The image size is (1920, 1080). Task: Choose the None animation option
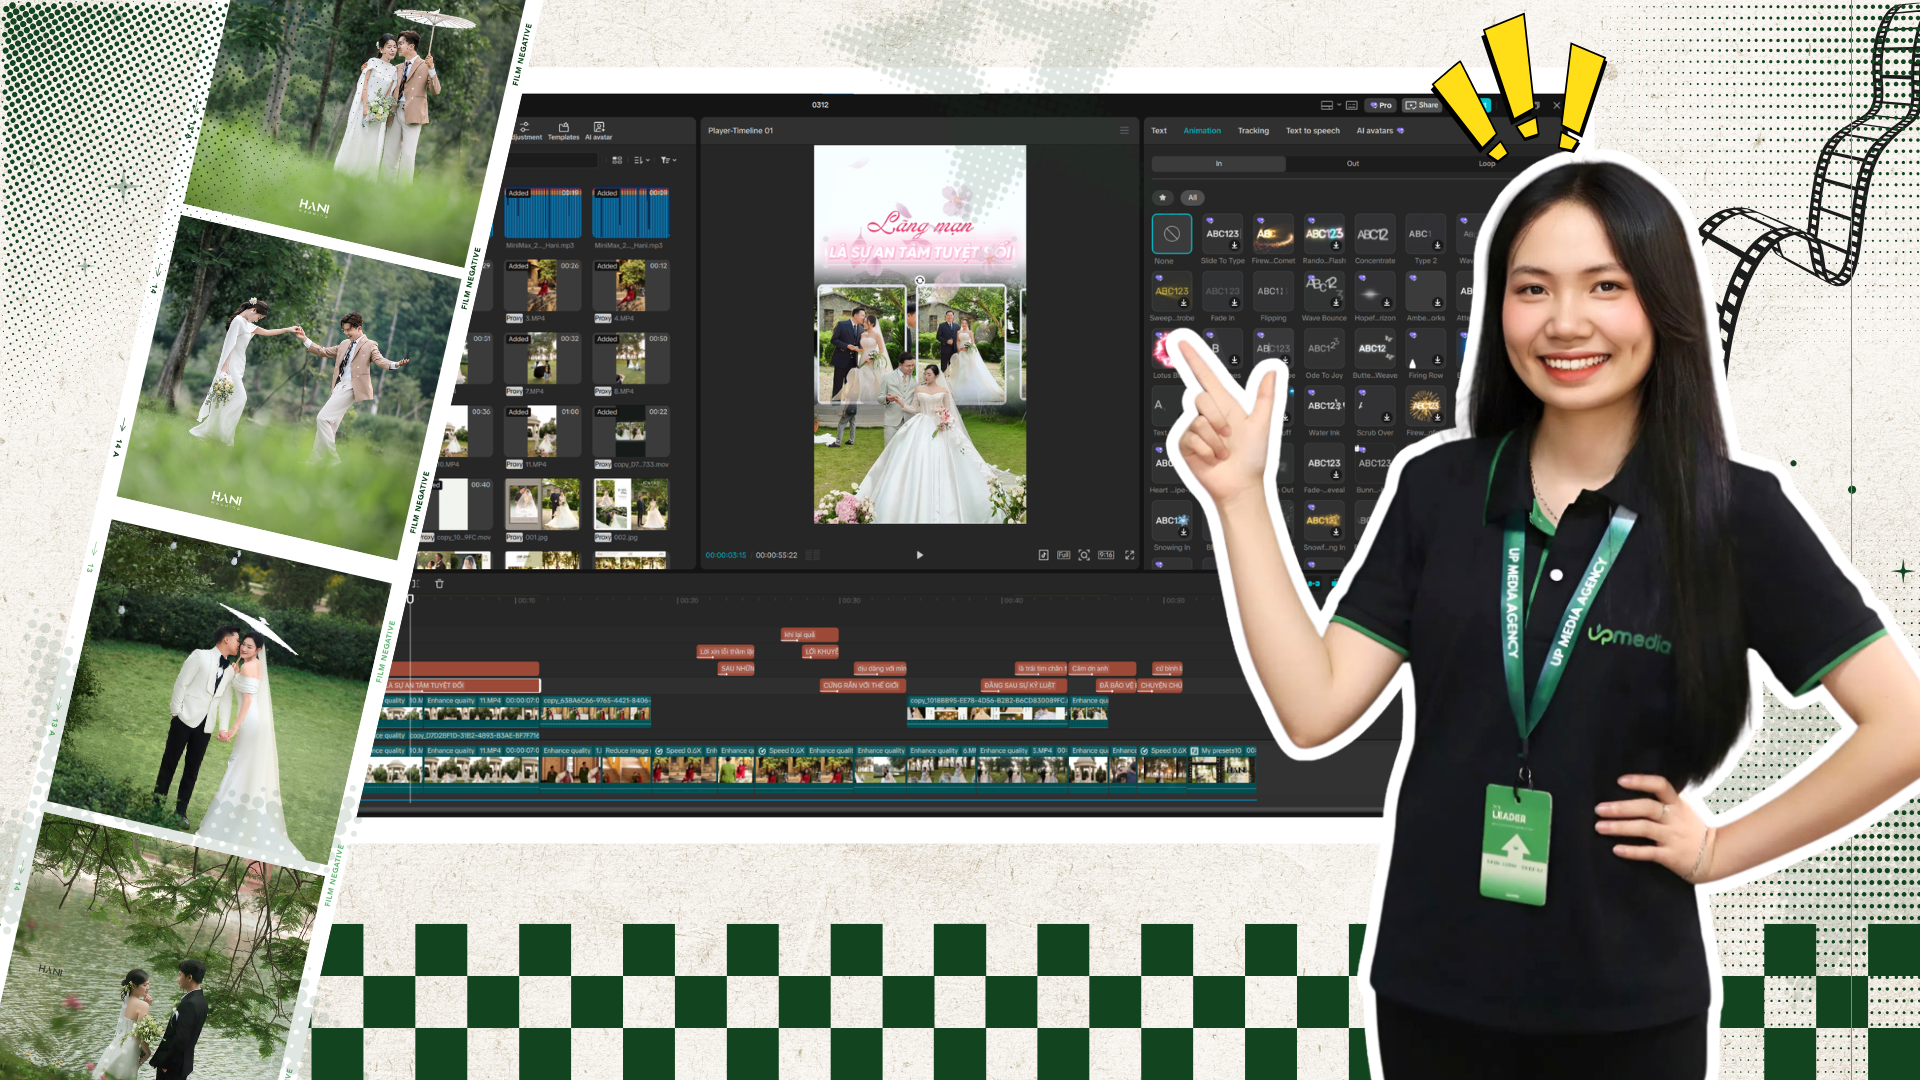(1171, 235)
